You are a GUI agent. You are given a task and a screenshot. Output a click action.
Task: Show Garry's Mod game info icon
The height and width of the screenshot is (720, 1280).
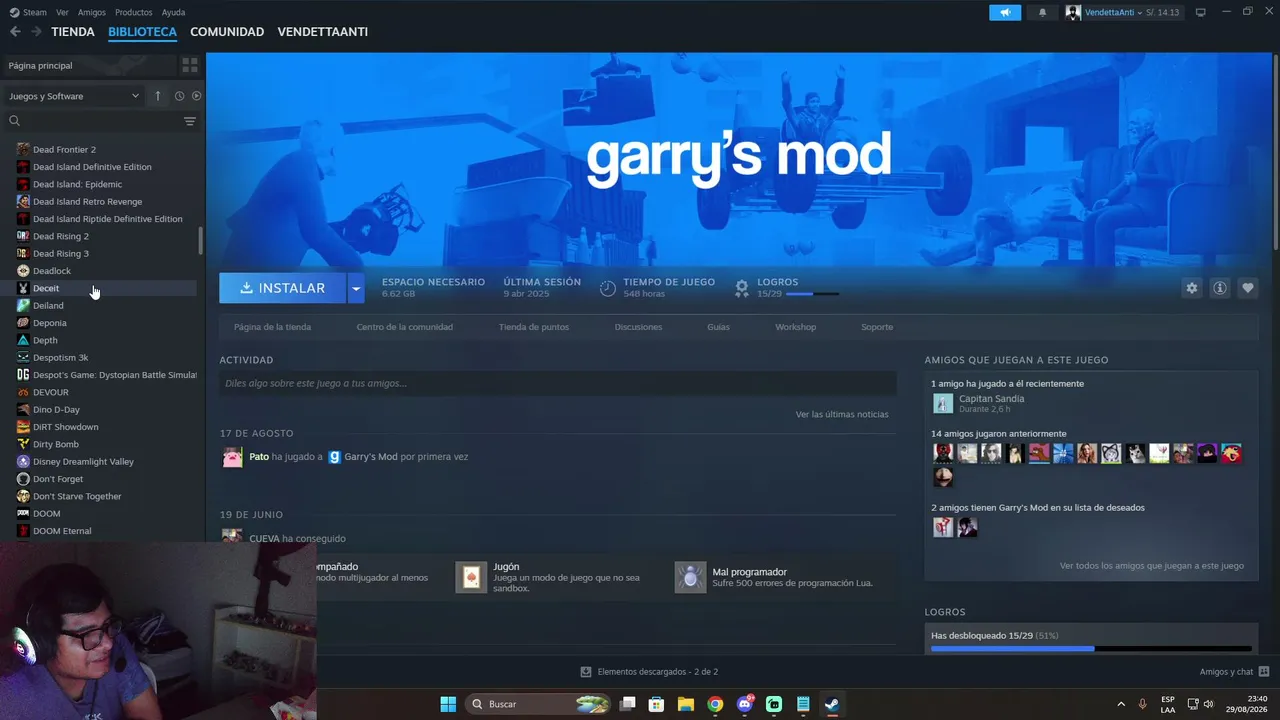[x=1219, y=288]
